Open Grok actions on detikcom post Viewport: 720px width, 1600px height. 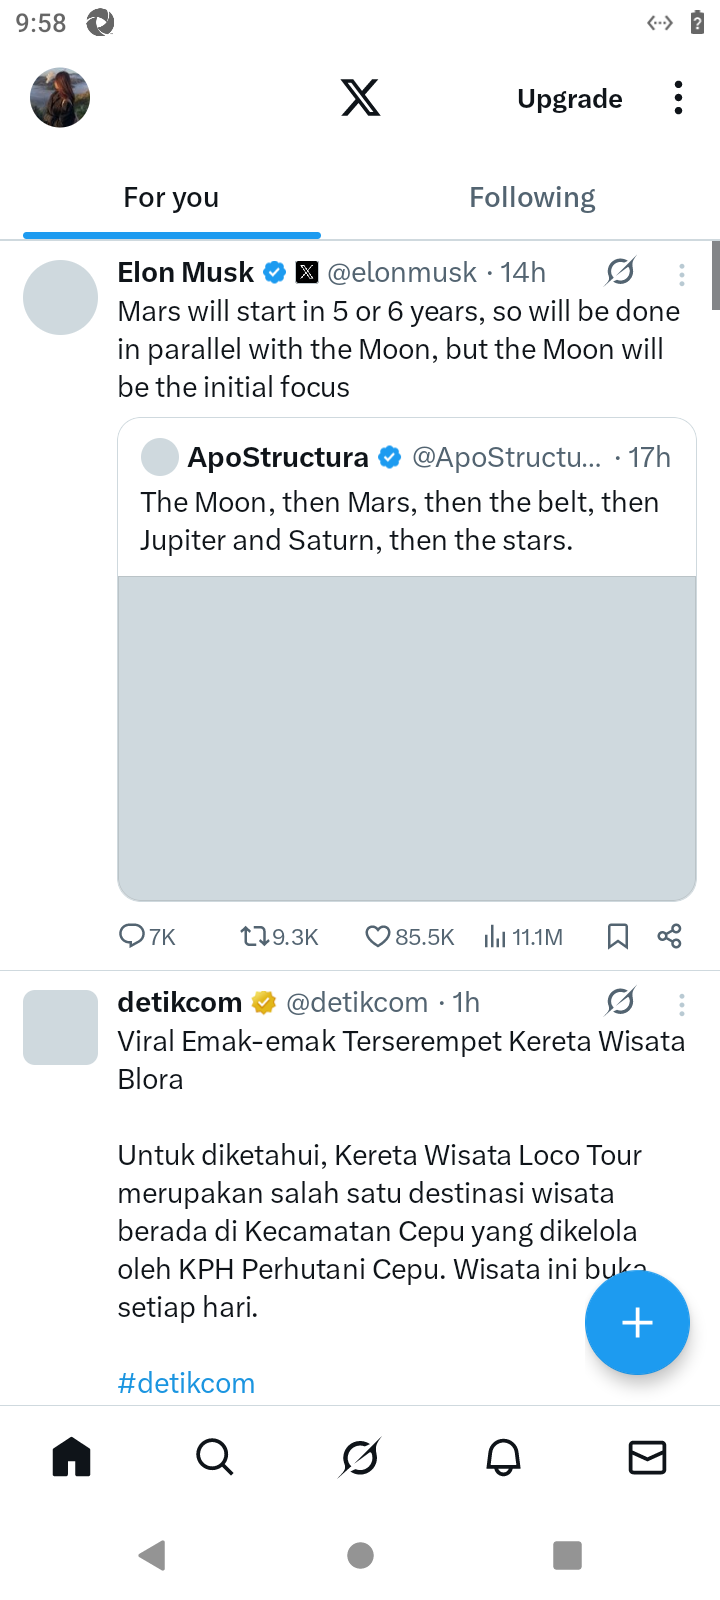[621, 1001]
